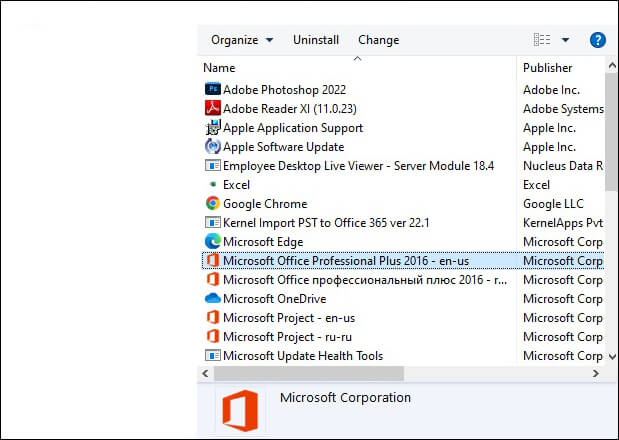Open help with the blue question mark

click(x=598, y=40)
